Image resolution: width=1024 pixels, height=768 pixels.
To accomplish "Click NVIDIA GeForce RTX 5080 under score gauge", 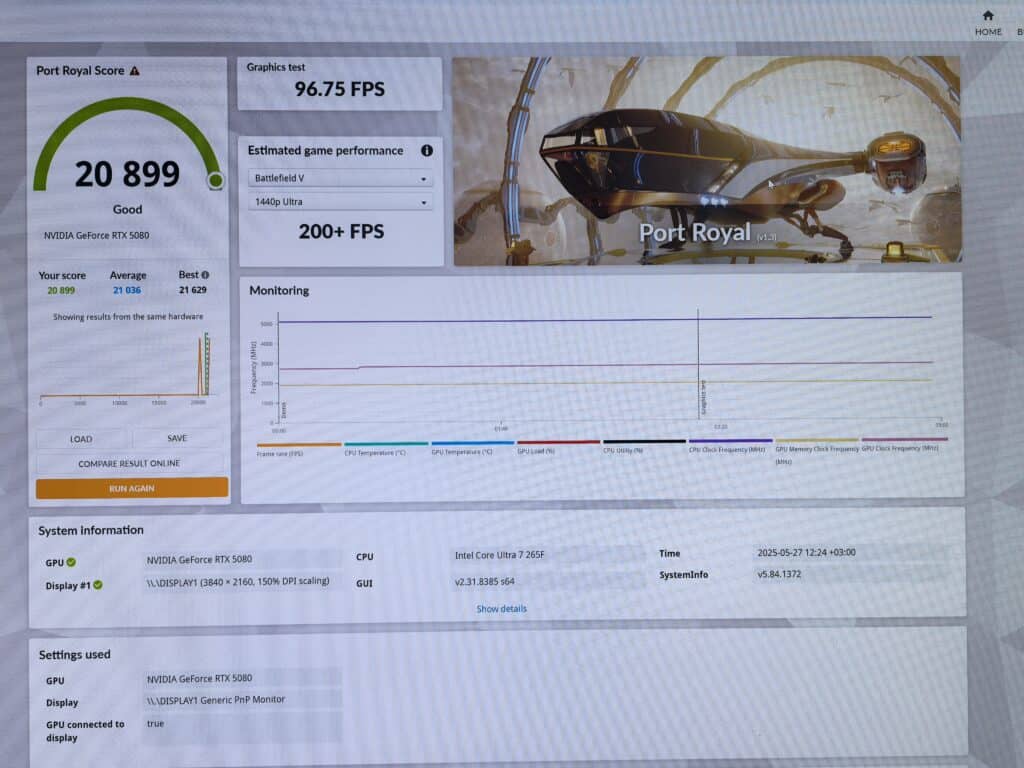I will point(97,235).
